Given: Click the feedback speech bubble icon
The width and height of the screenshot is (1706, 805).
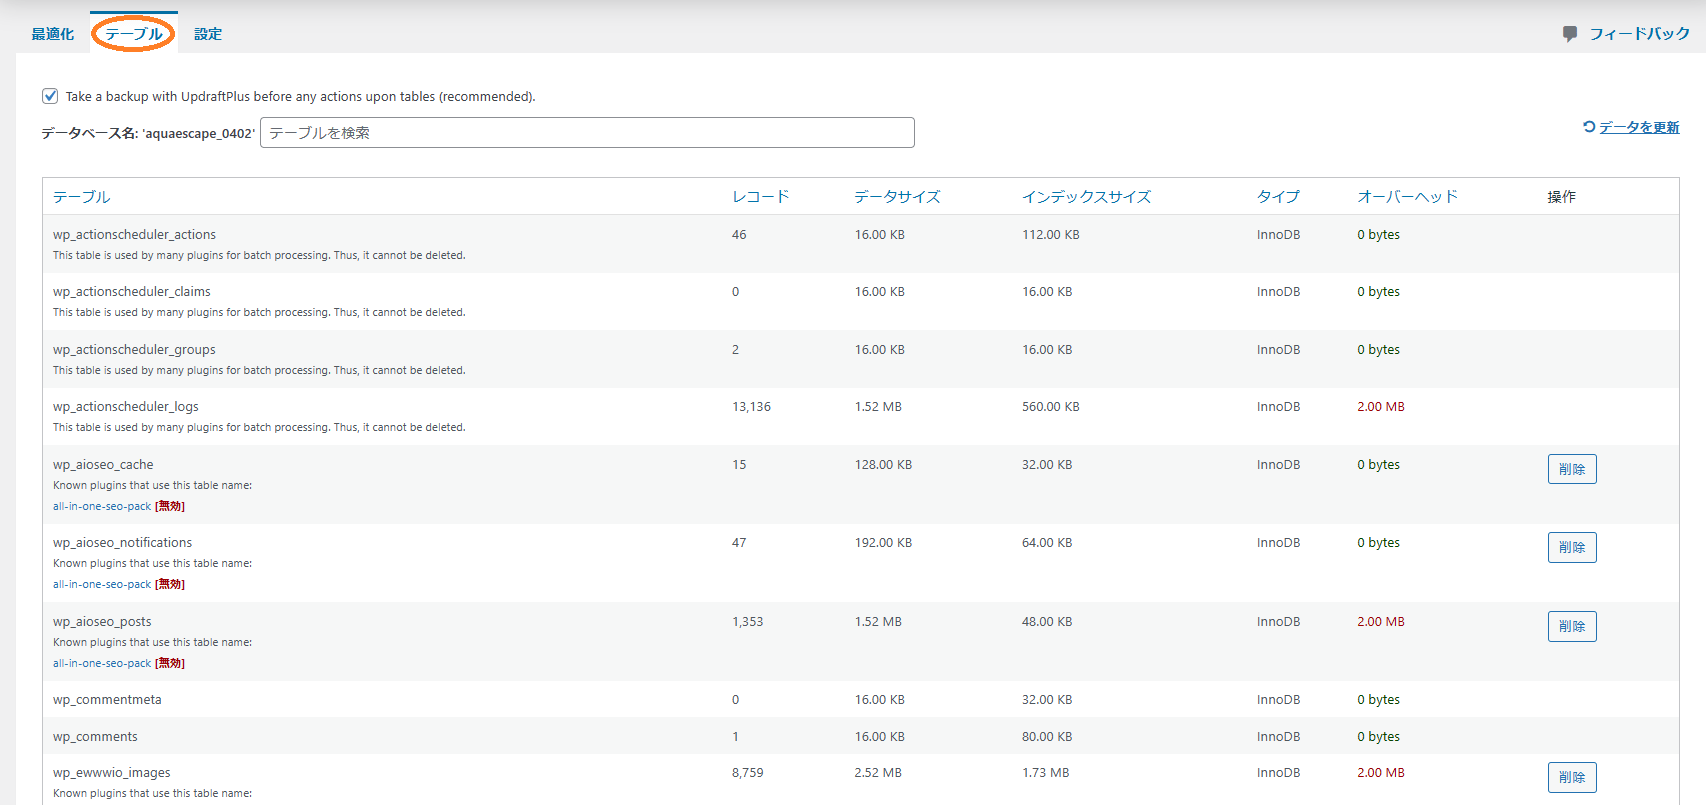Looking at the screenshot, I should click(1570, 34).
